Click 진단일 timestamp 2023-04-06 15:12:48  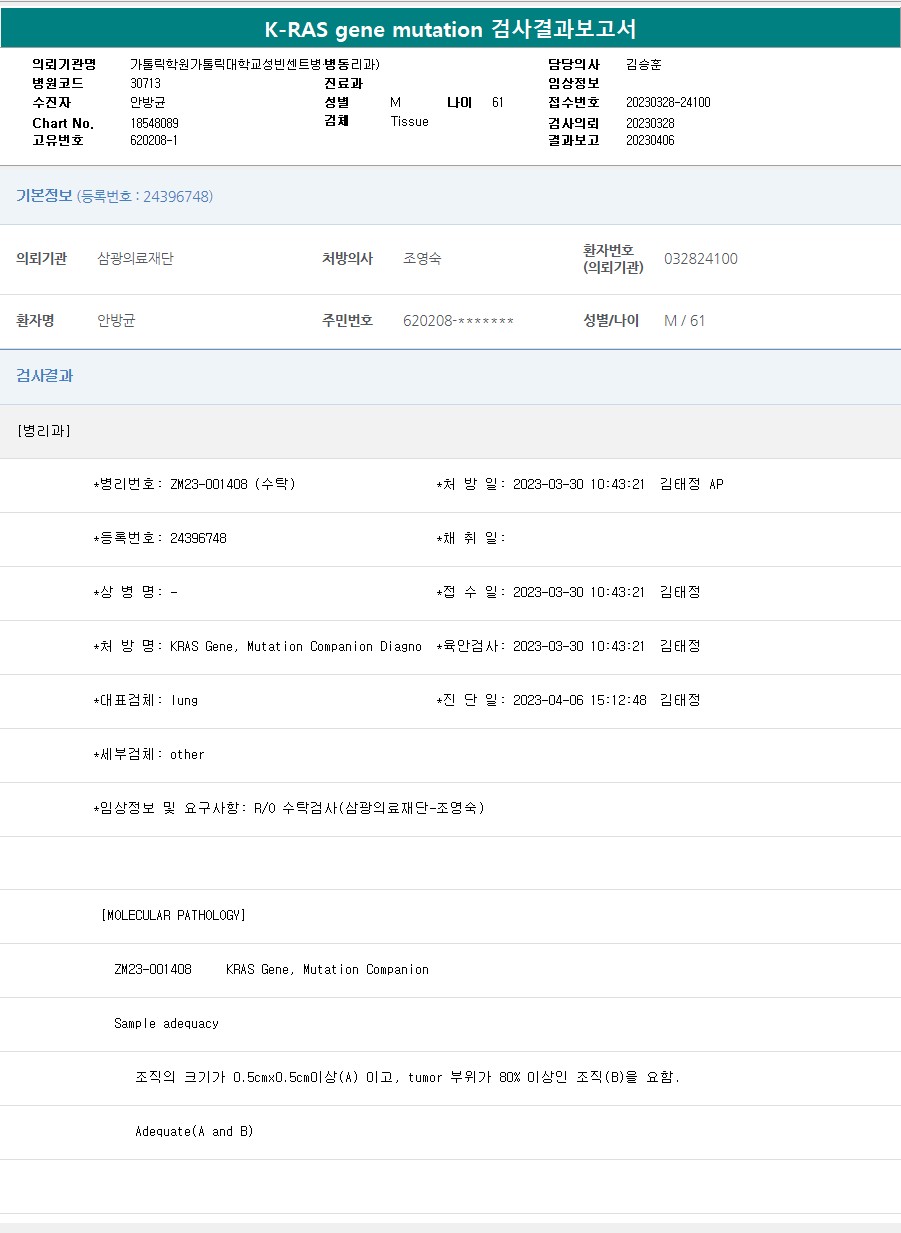579,700
